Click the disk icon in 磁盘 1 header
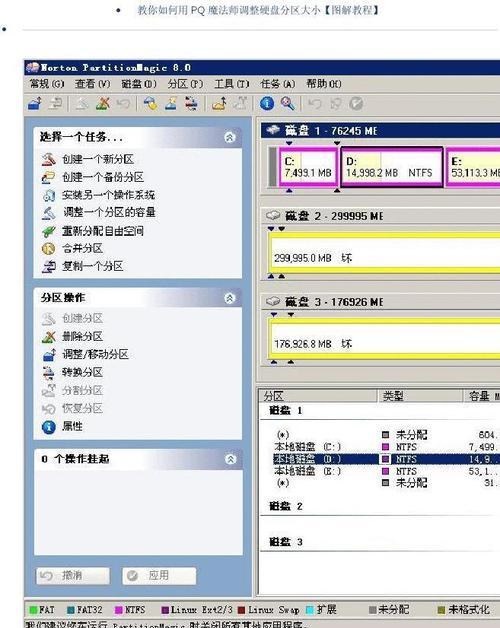Screen dimensions: 500x628 [x=273, y=130]
